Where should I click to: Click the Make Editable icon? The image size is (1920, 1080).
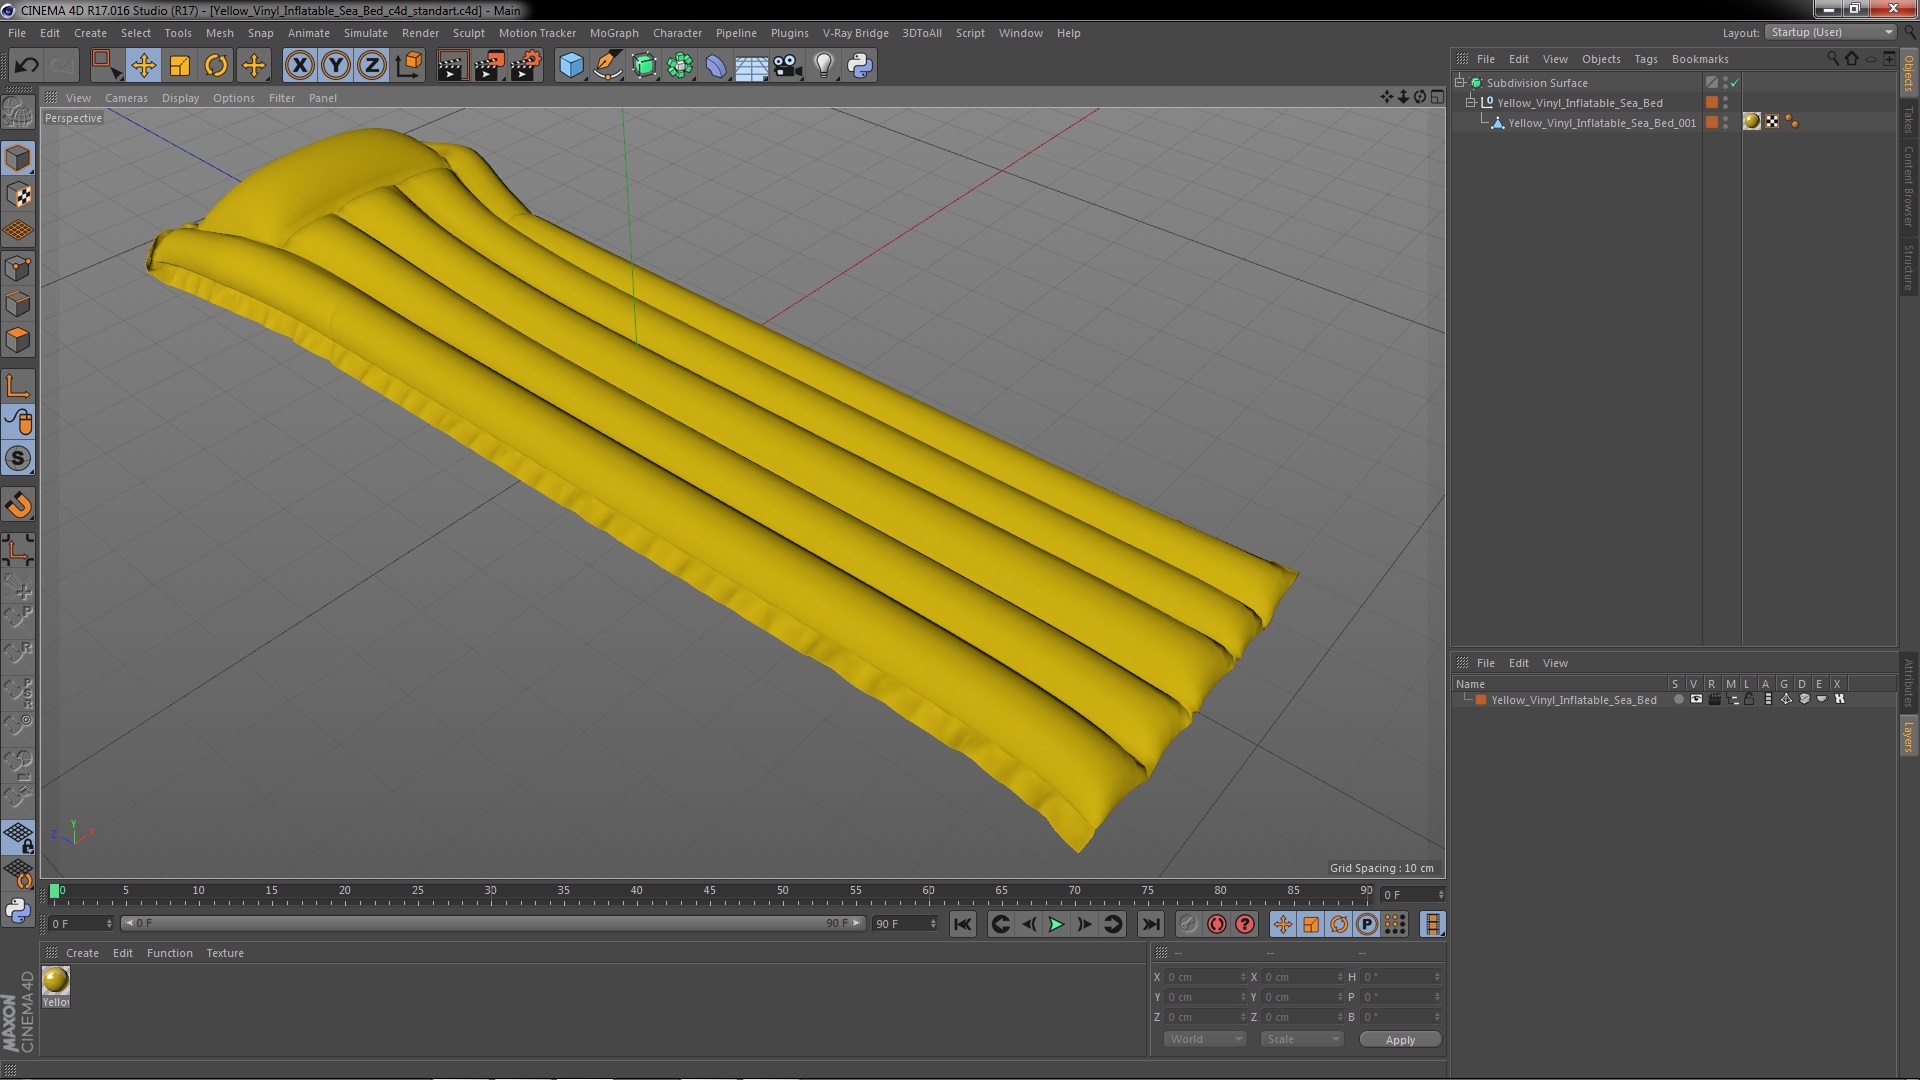click(18, 112)
